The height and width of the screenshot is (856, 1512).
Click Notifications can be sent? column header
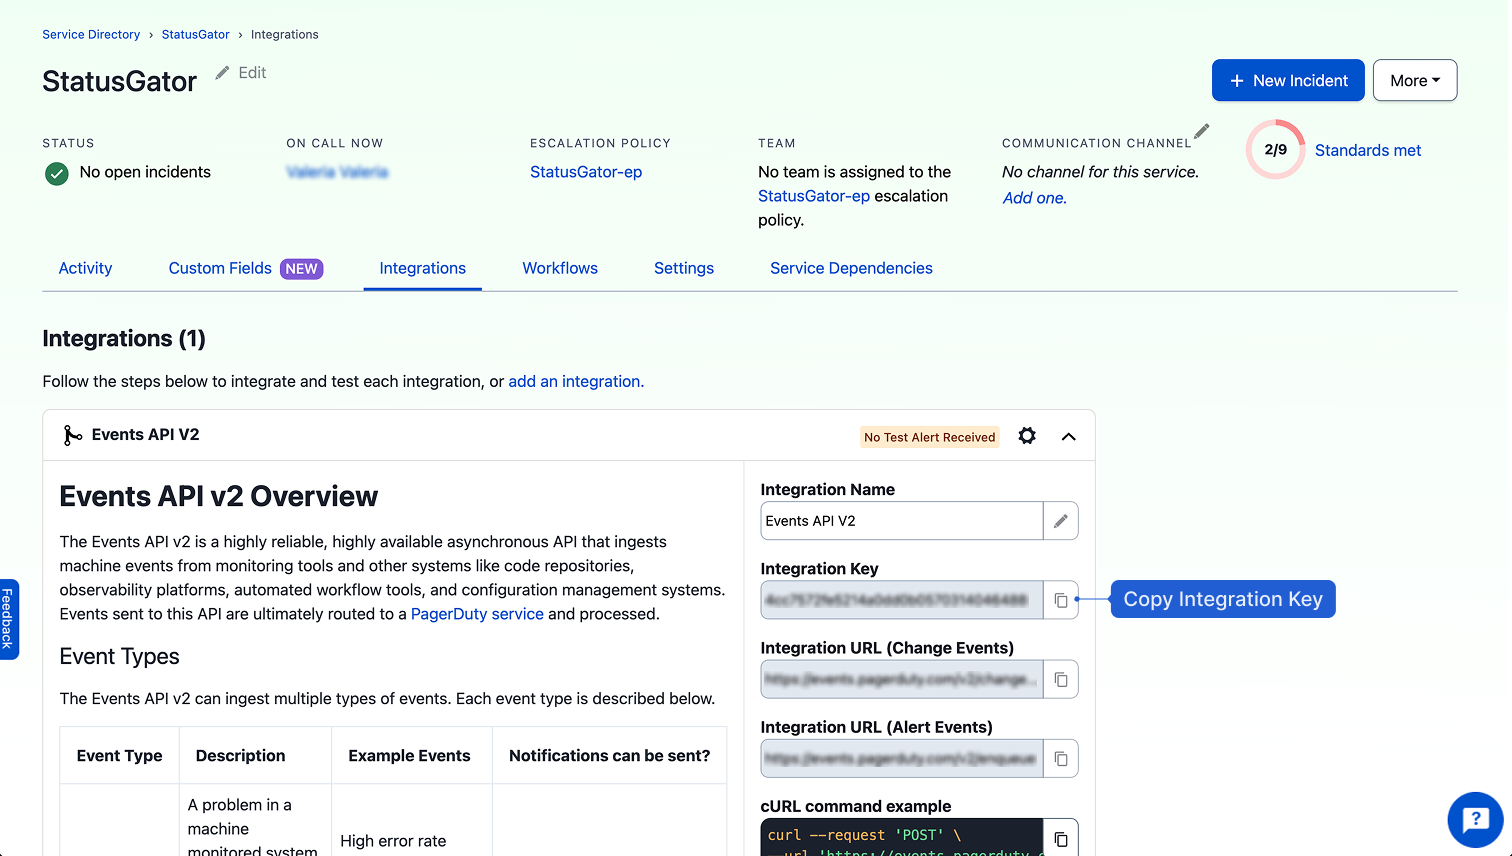coord(609,756)
